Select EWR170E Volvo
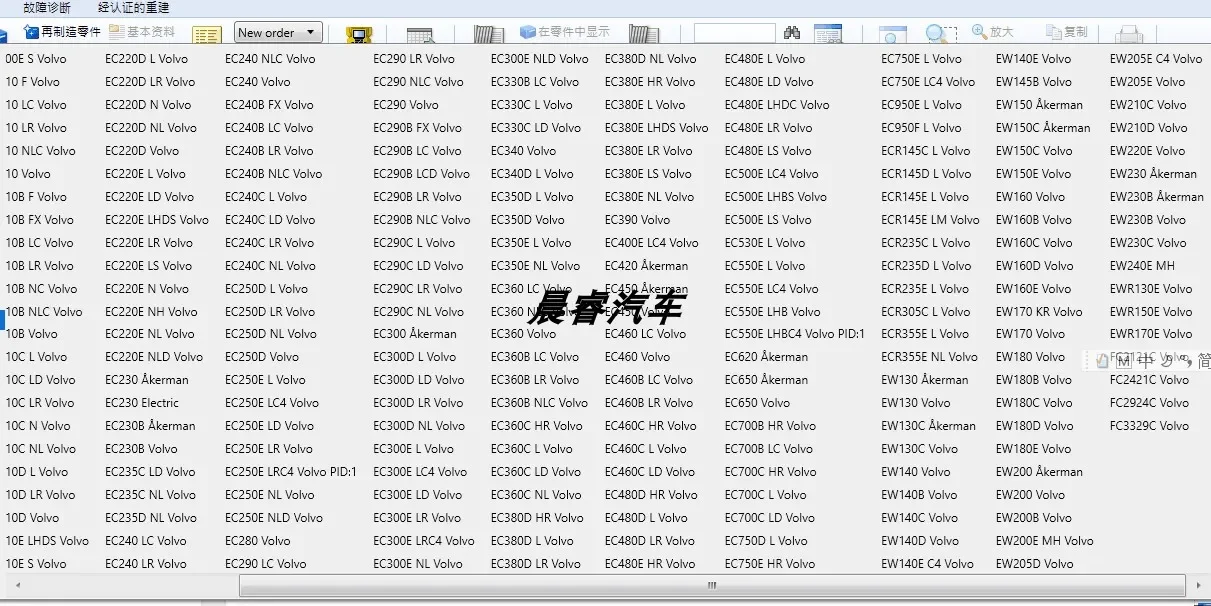The width and height of the screenshot is (1211, 606). (x=1151, y=334)
